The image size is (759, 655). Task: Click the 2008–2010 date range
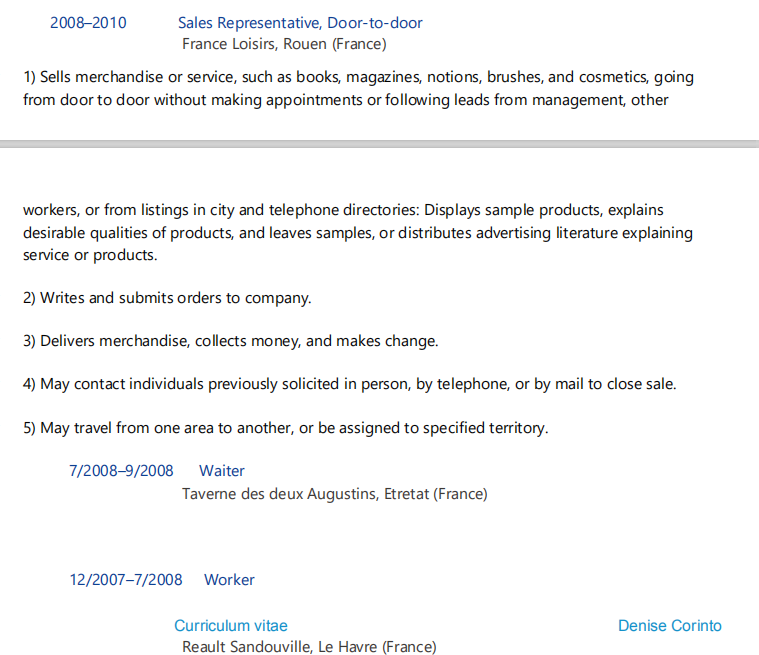[88, 23]
